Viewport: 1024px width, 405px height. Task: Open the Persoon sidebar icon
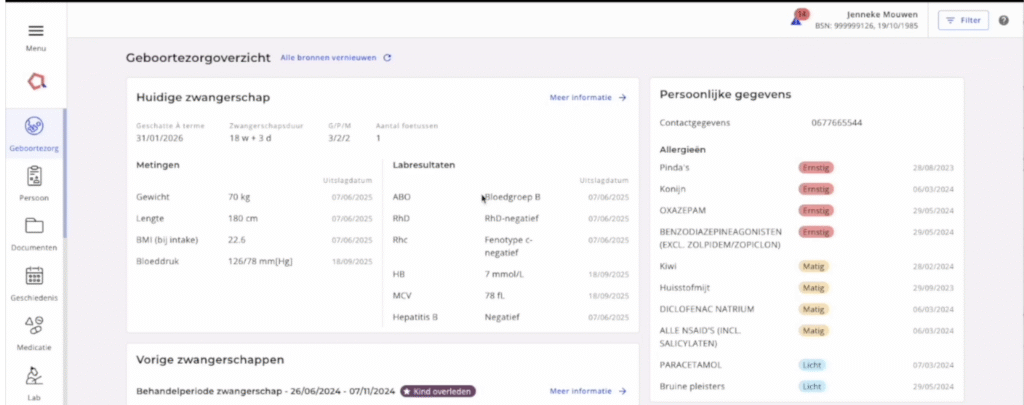coord(35,177)
